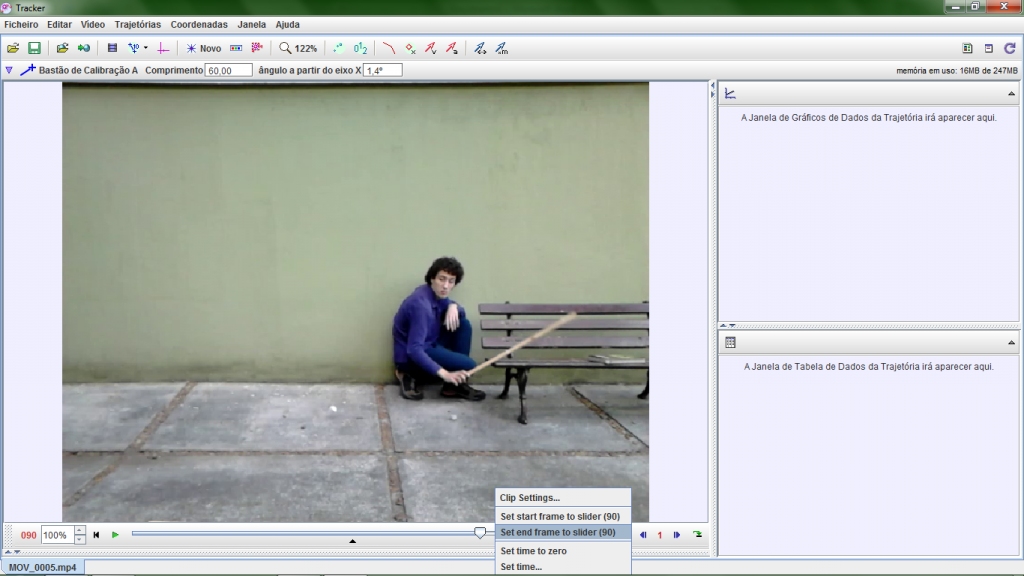This screenshot has height=576, width=1024.
Task: Open the Trajetórias menu
Action: [137, 24]
